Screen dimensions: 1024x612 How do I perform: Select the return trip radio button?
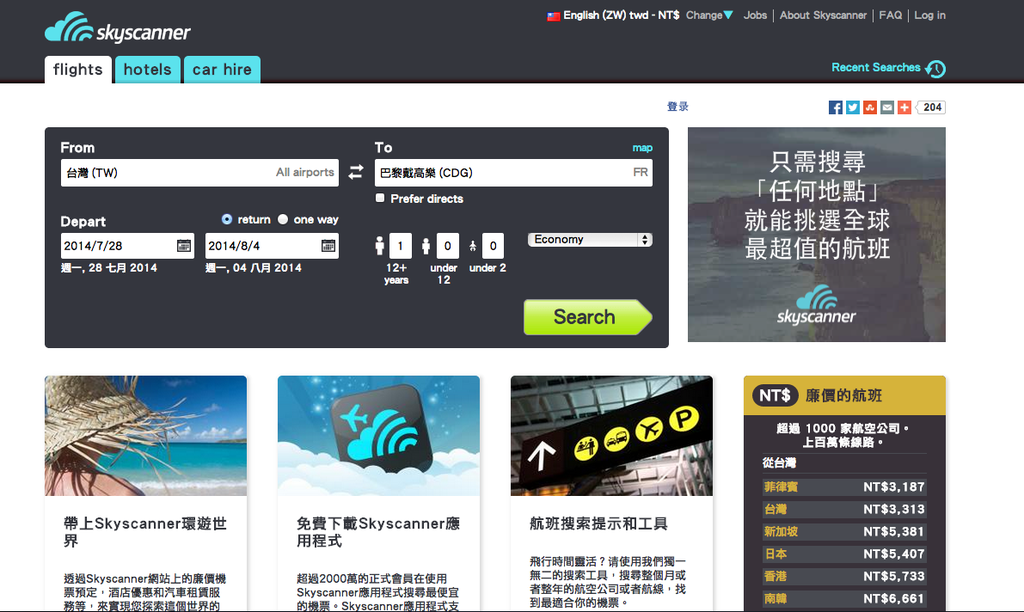click(227, 219)
